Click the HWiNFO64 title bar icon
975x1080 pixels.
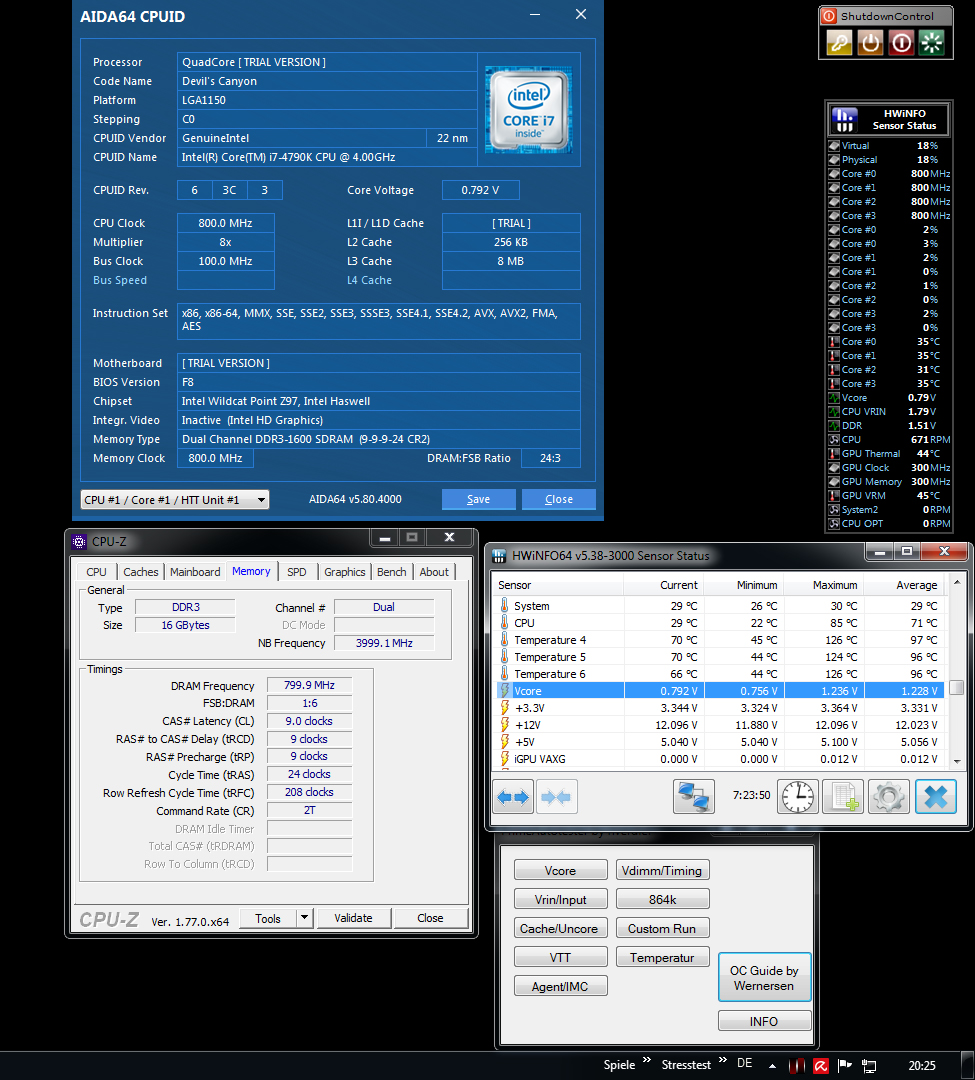point(499,556)
